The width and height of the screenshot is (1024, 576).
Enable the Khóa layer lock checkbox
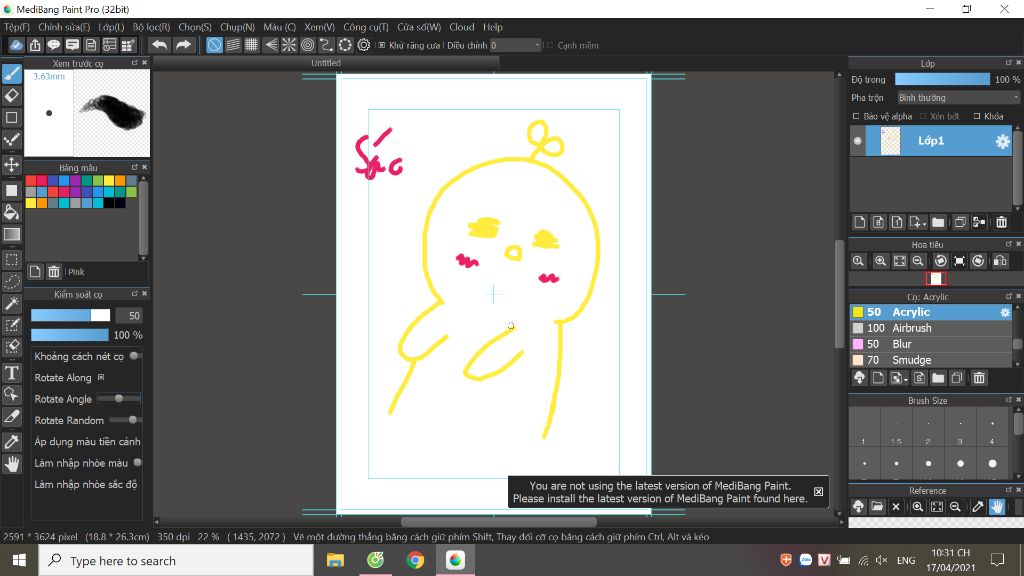point(977,116)
